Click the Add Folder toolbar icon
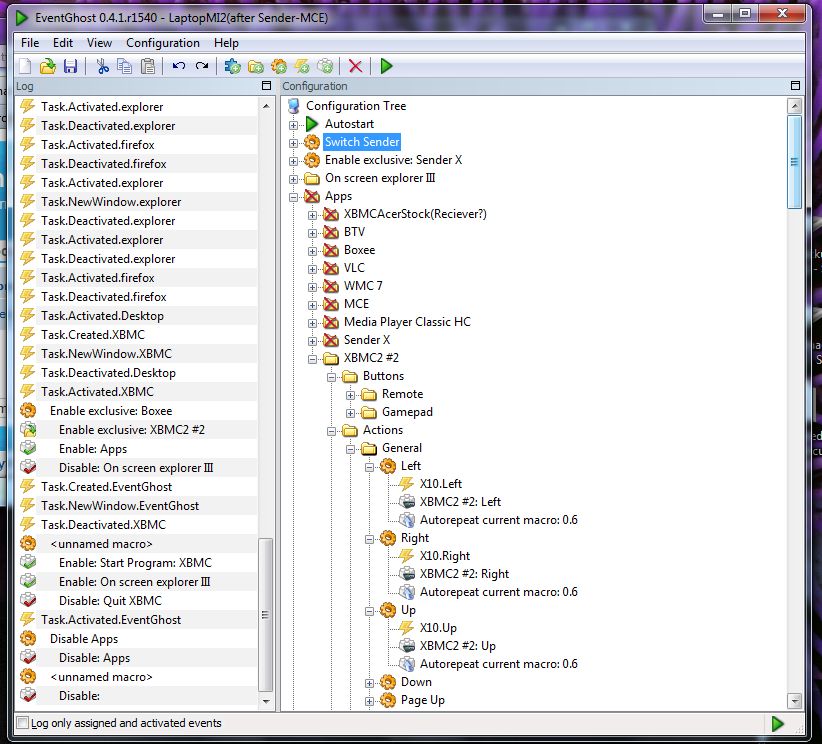822x744 pixels. (x=256, y=66)
